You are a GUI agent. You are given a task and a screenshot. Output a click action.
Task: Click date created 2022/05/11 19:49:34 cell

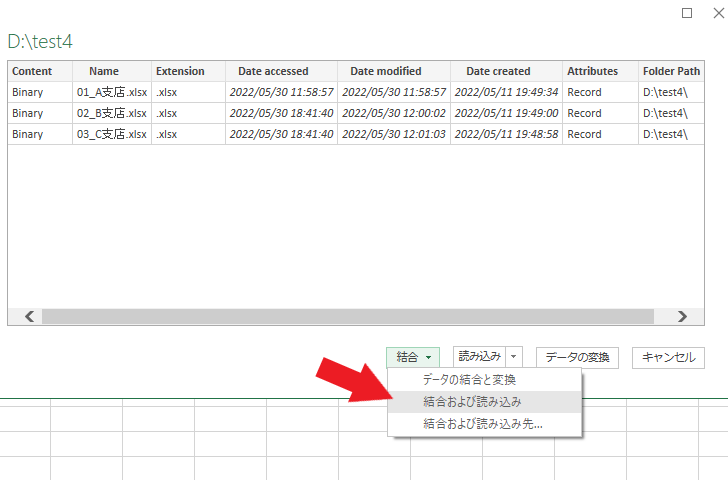click(507, 92)
